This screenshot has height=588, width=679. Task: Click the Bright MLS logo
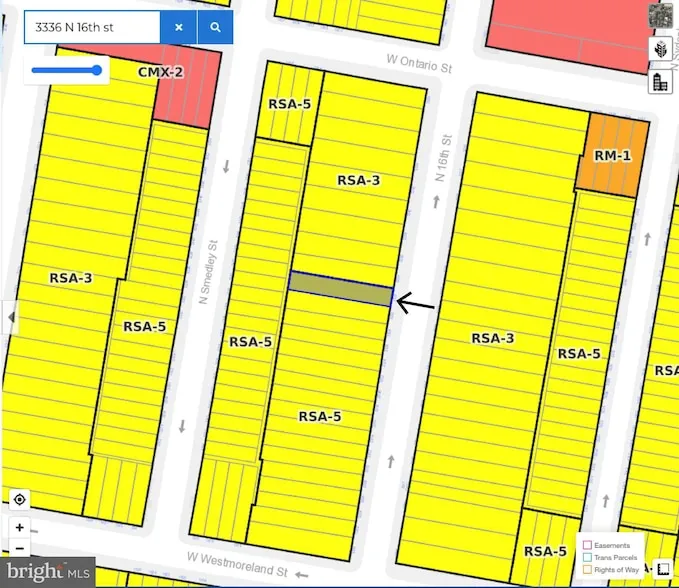47,573
